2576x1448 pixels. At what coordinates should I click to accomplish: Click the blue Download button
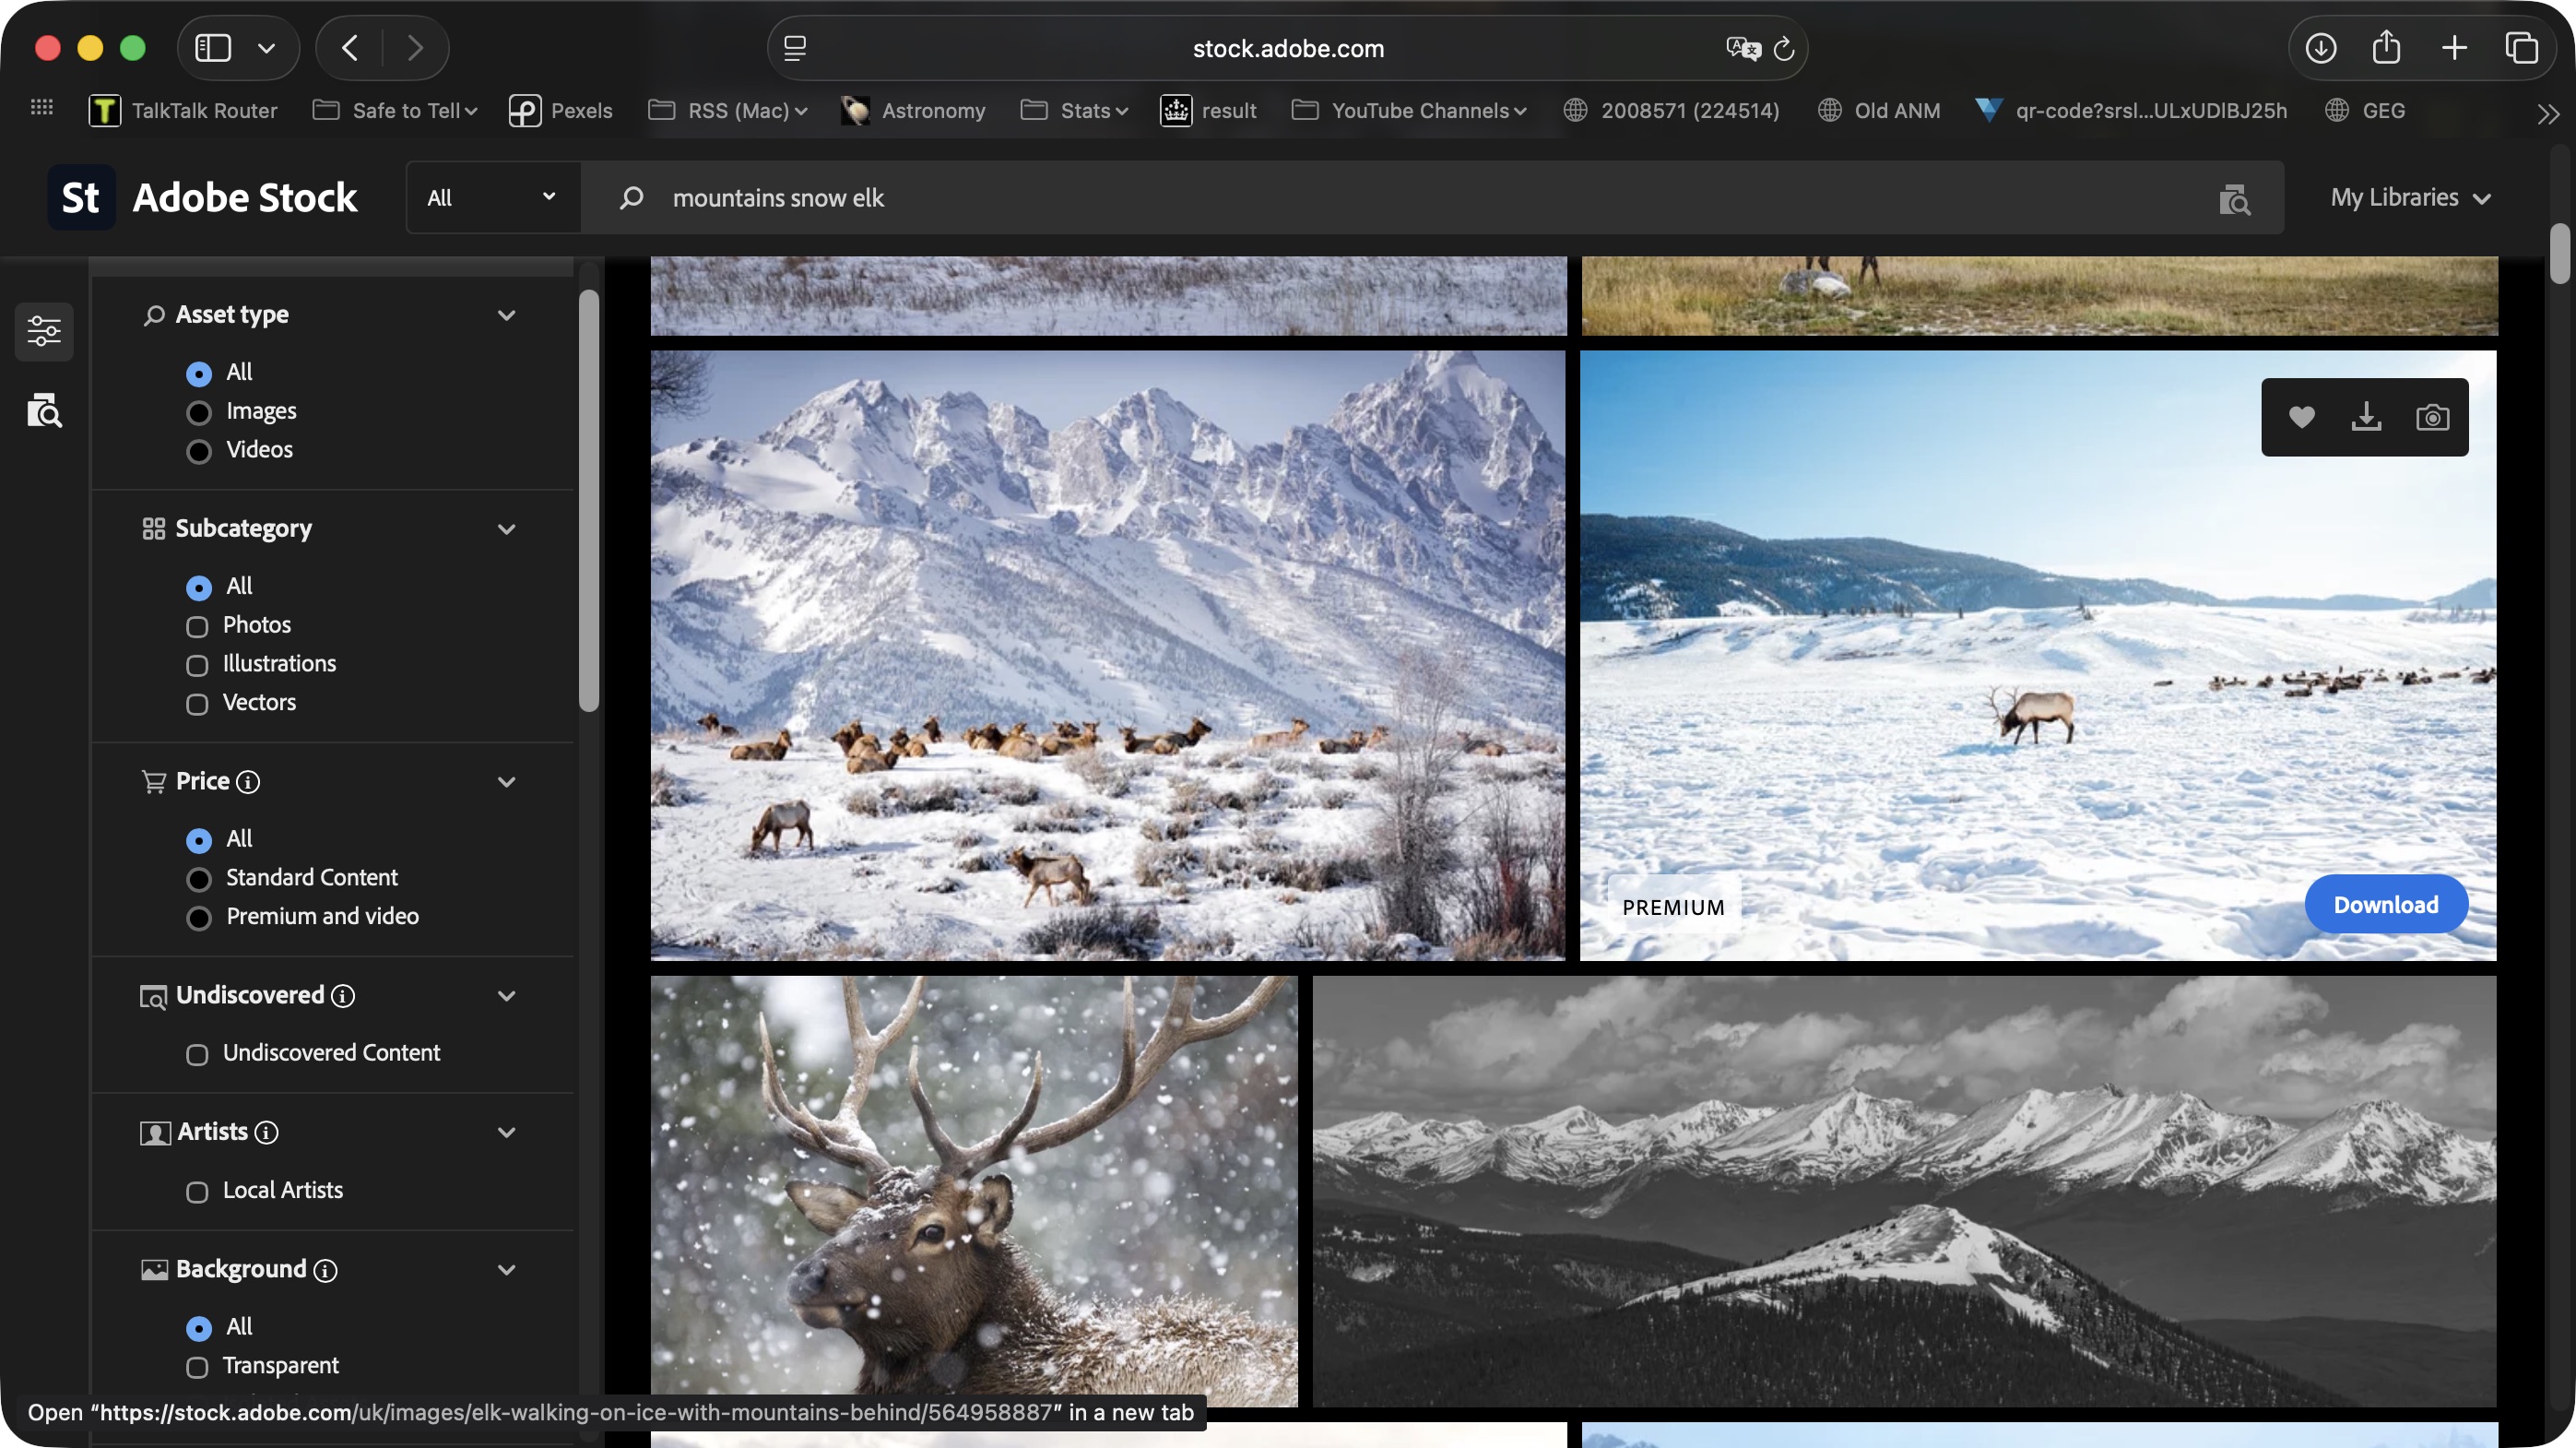point(2386,905)
